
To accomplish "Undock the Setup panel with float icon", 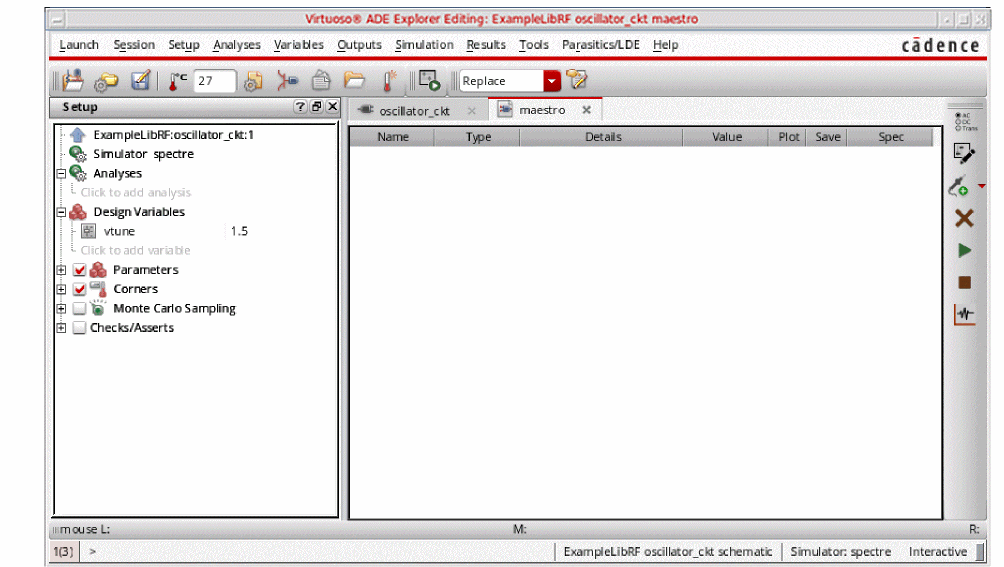I will click(x=316, y=107).
